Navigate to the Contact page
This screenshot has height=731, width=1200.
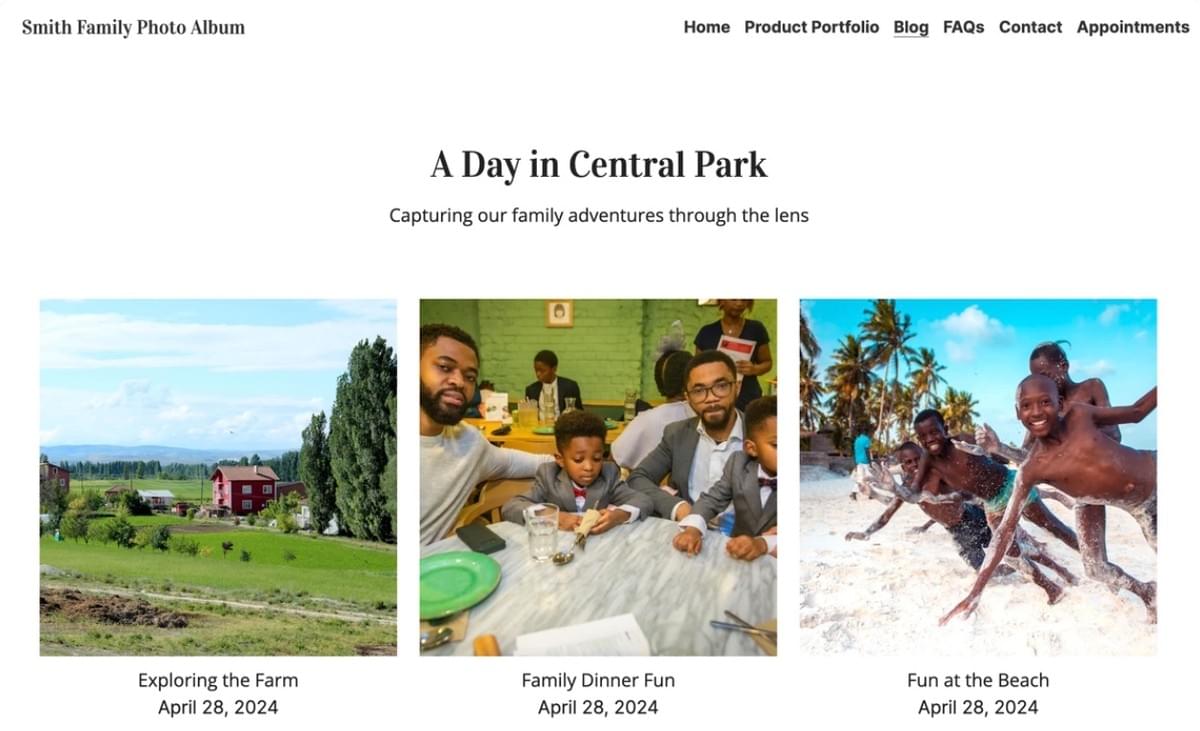tap(1030, 27)
